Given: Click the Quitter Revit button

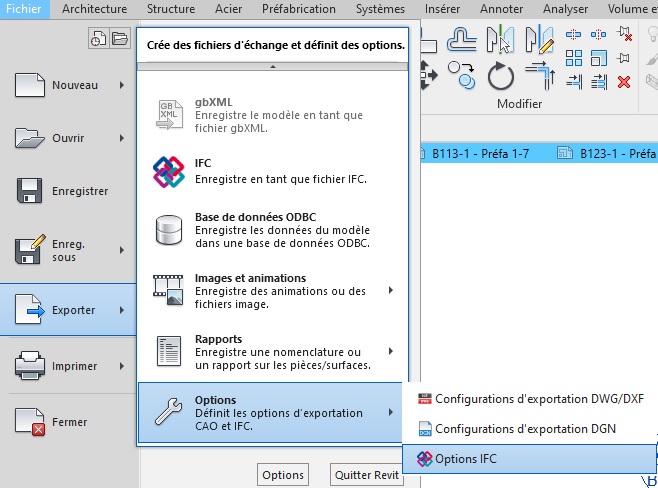Looking at the screenshot, I should tap(367, 475).
